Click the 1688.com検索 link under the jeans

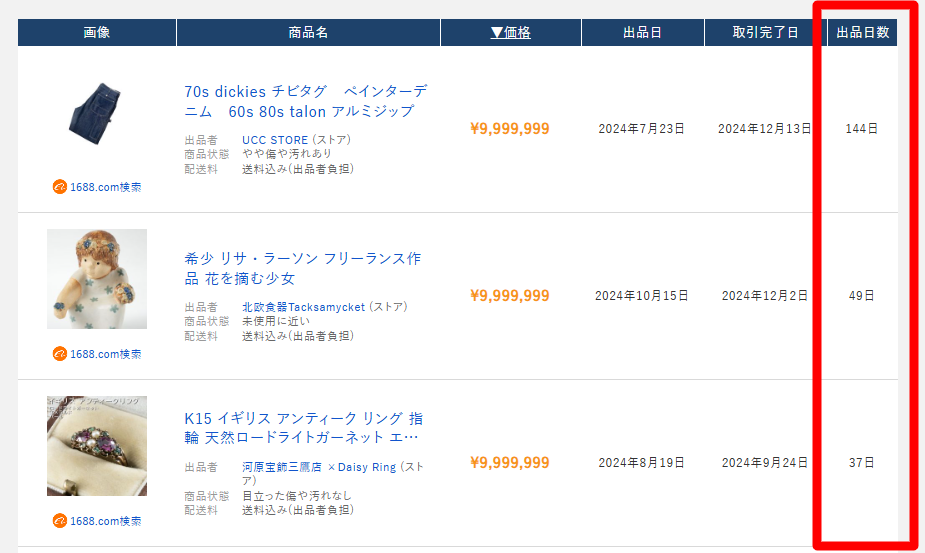pos(105,187)
